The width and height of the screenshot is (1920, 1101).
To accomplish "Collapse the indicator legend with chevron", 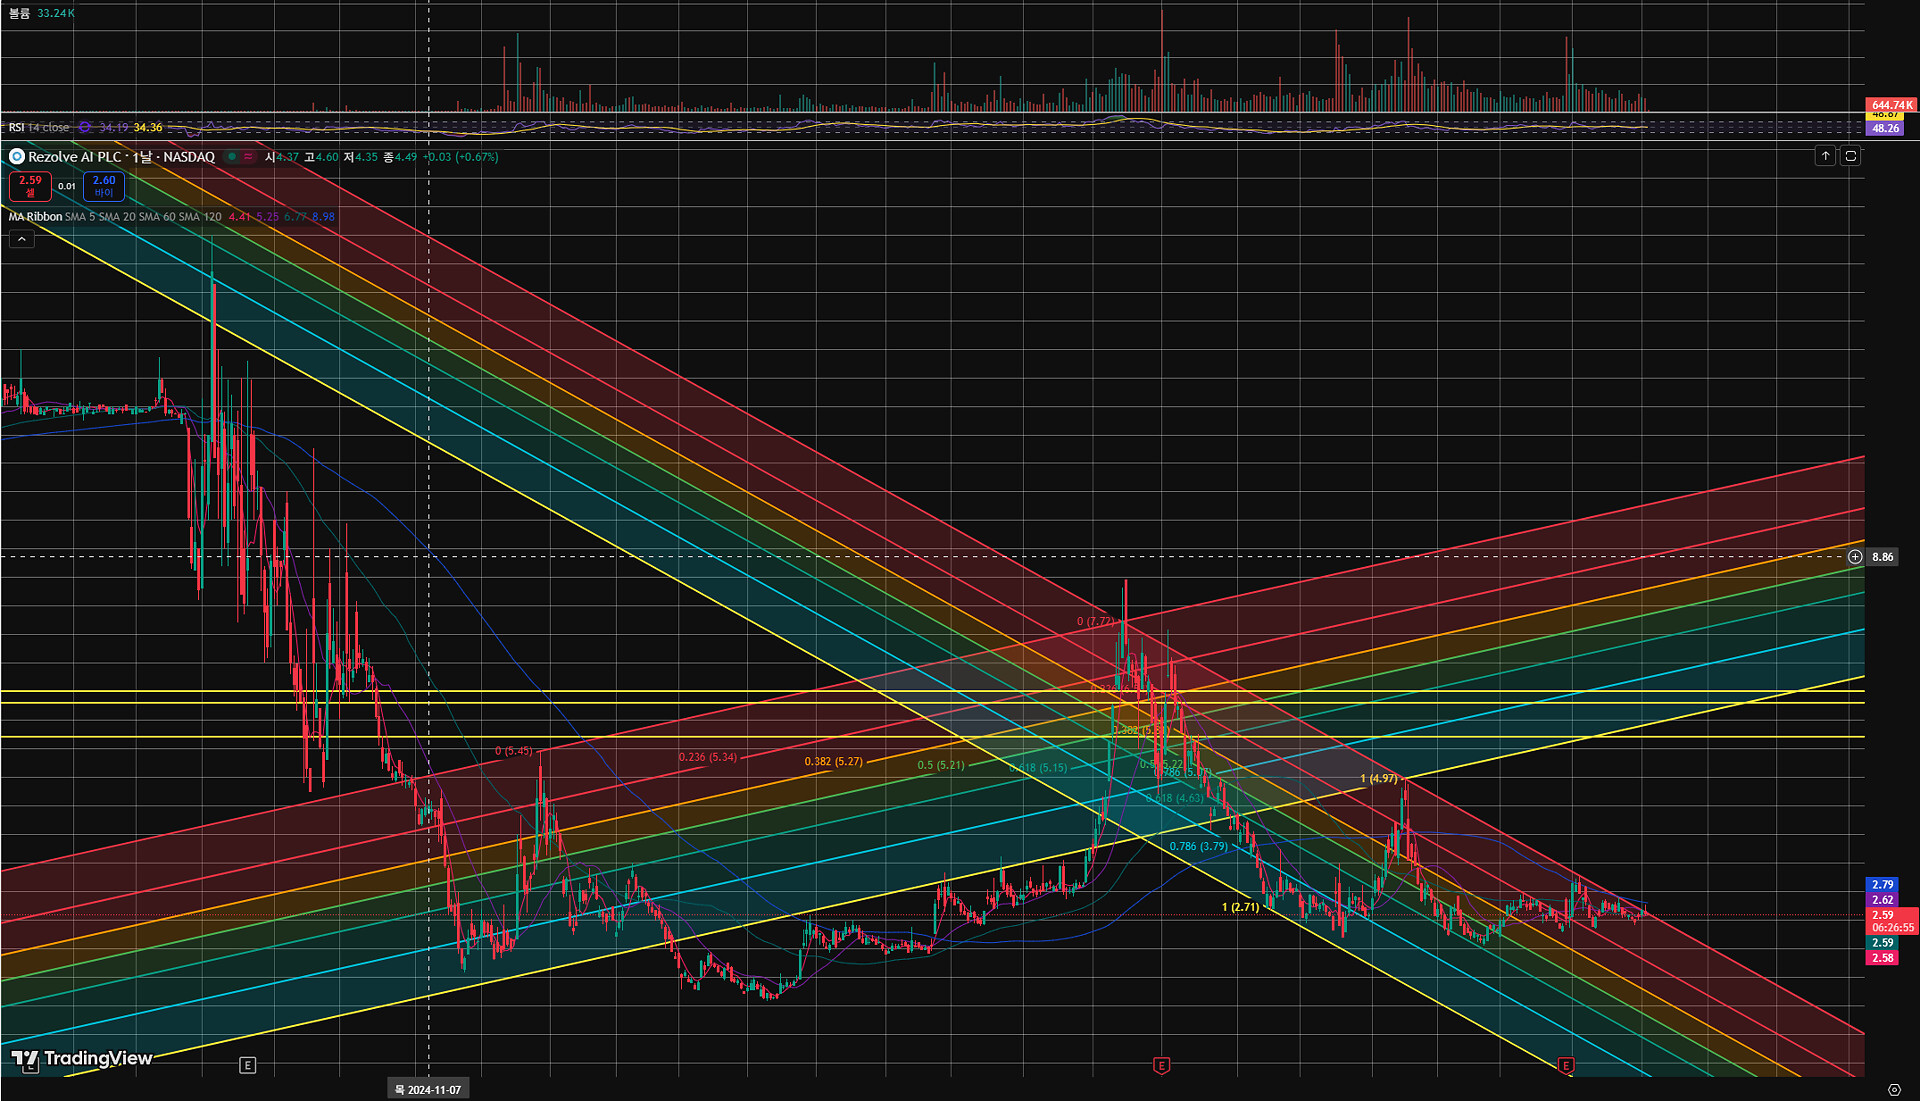I will [x=21, y=239].
